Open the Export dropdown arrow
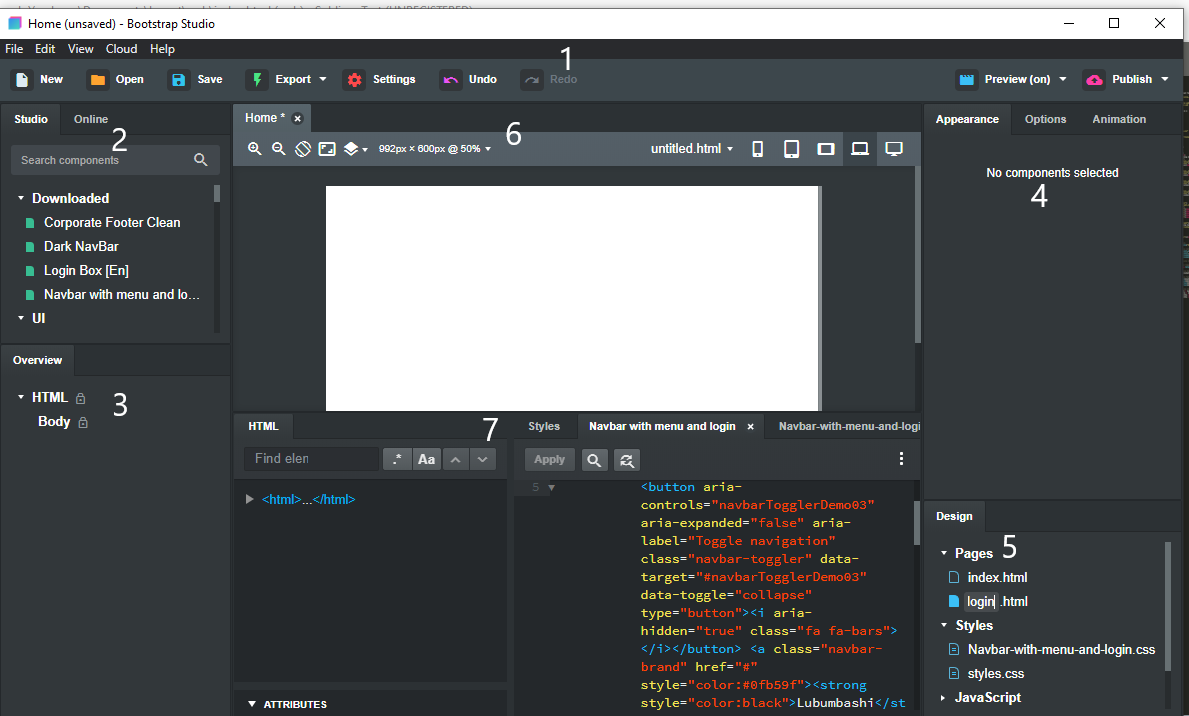1189x716 pixels. [323, 80]
